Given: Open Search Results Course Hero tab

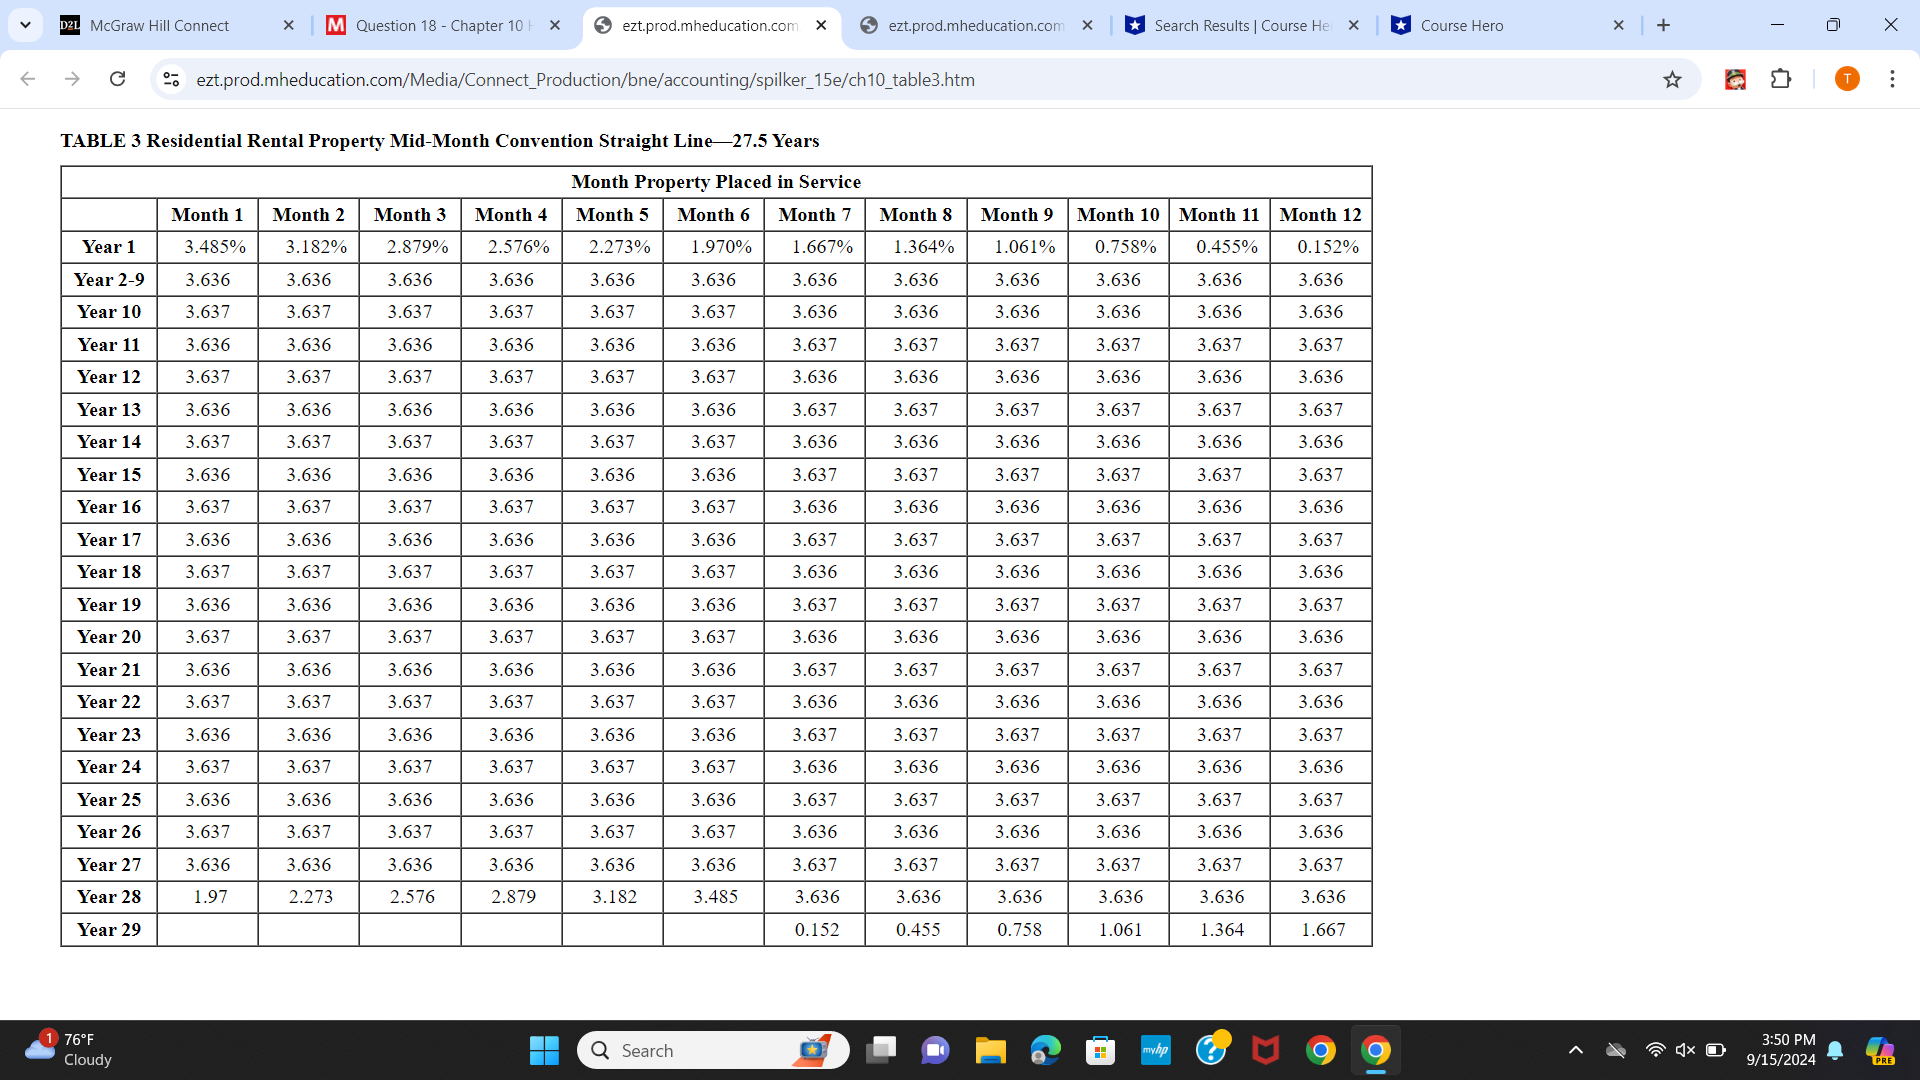Looking at the screenshot, I should coord(1240,25).
